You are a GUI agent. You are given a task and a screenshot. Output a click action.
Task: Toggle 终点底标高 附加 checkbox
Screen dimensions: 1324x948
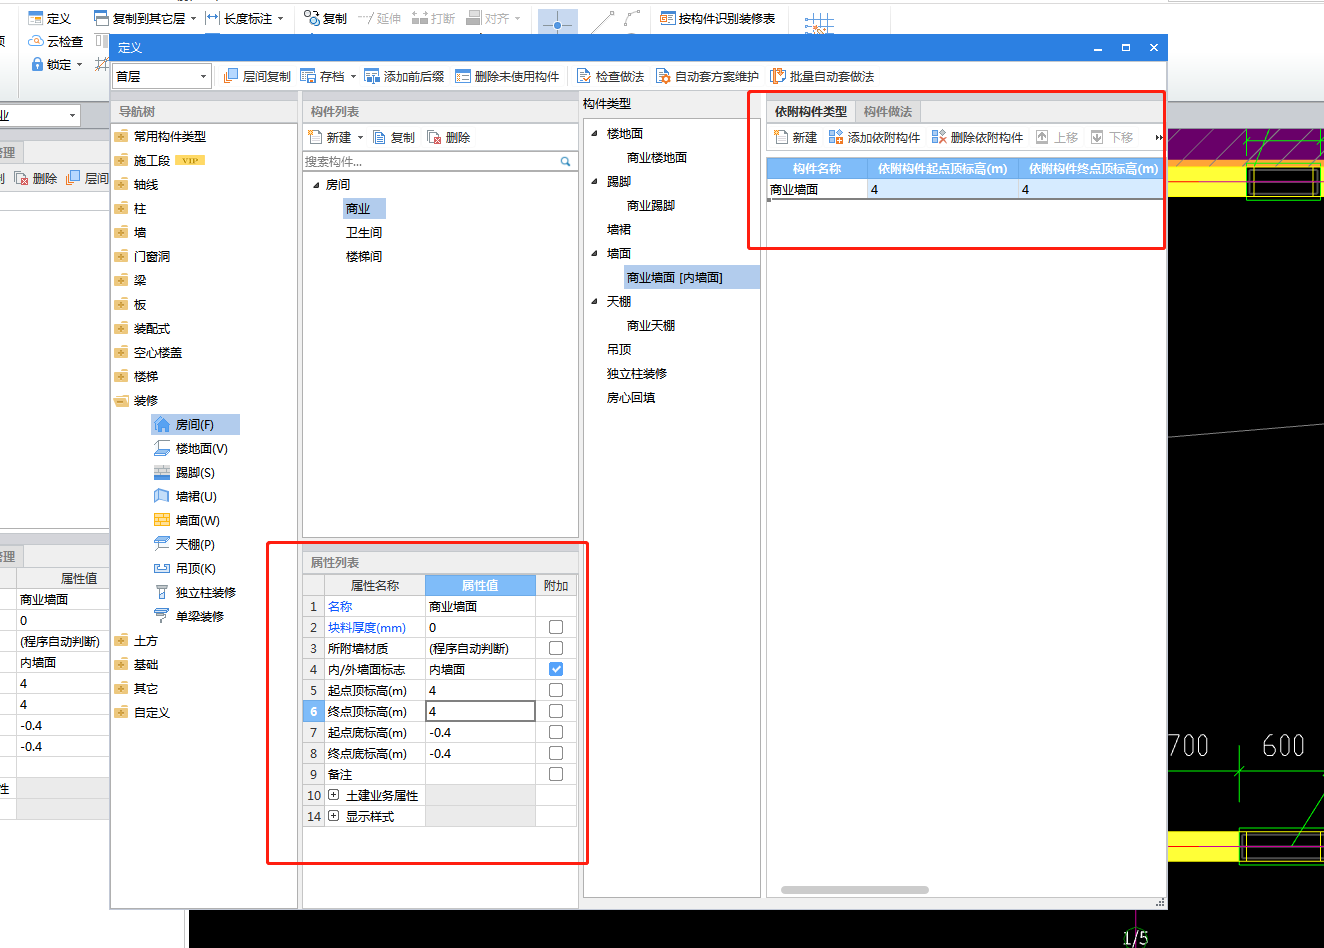point(556,753)
